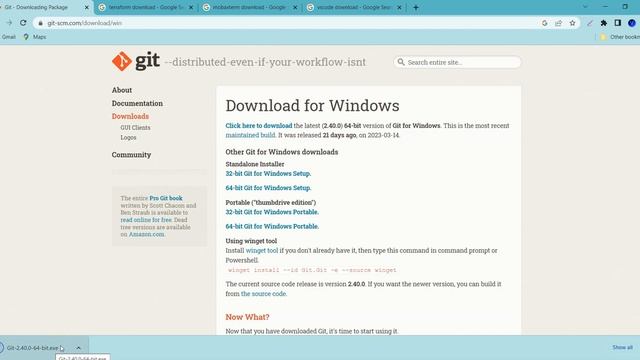Open the downloaded Git-2.40.0-64-bit.exe file
Screen dimensions: 640x360
[x=33, y=348]
